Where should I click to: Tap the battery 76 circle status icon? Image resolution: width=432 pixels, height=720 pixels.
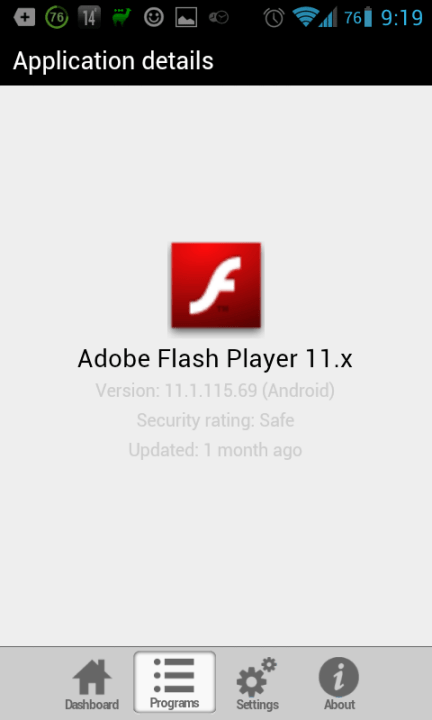(56, 18)
